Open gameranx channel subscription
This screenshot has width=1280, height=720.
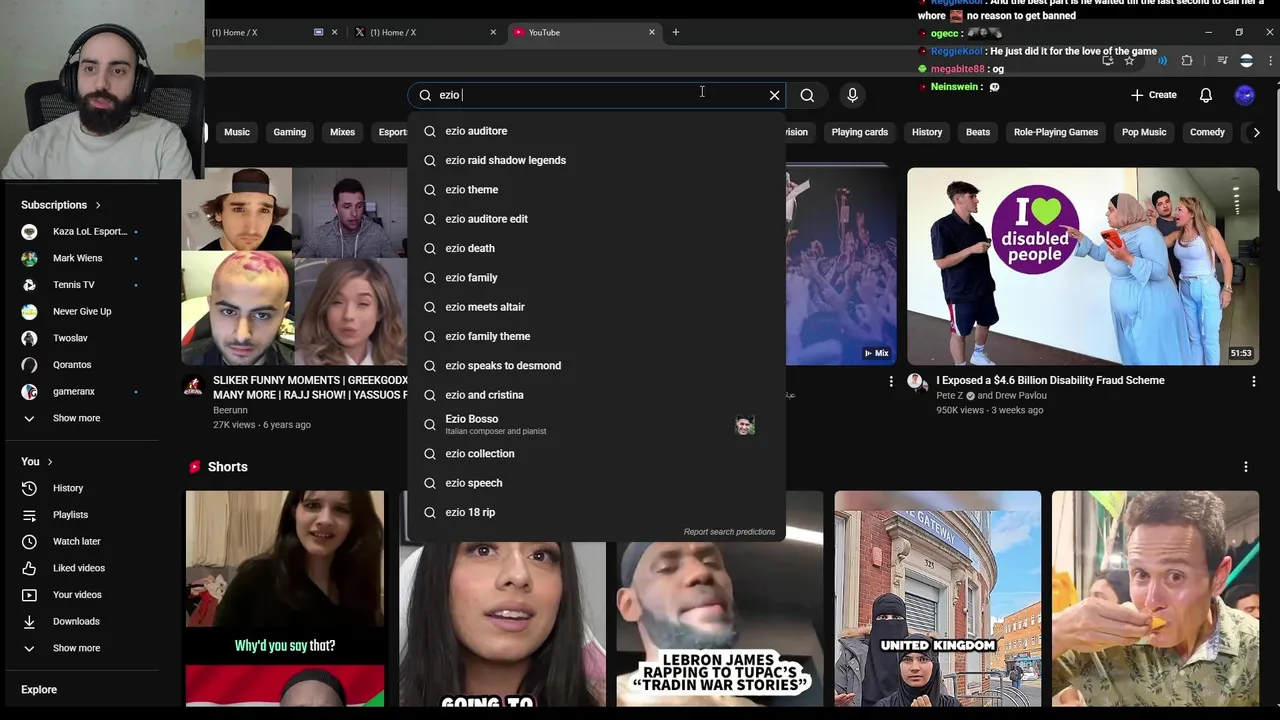(83, 391)
